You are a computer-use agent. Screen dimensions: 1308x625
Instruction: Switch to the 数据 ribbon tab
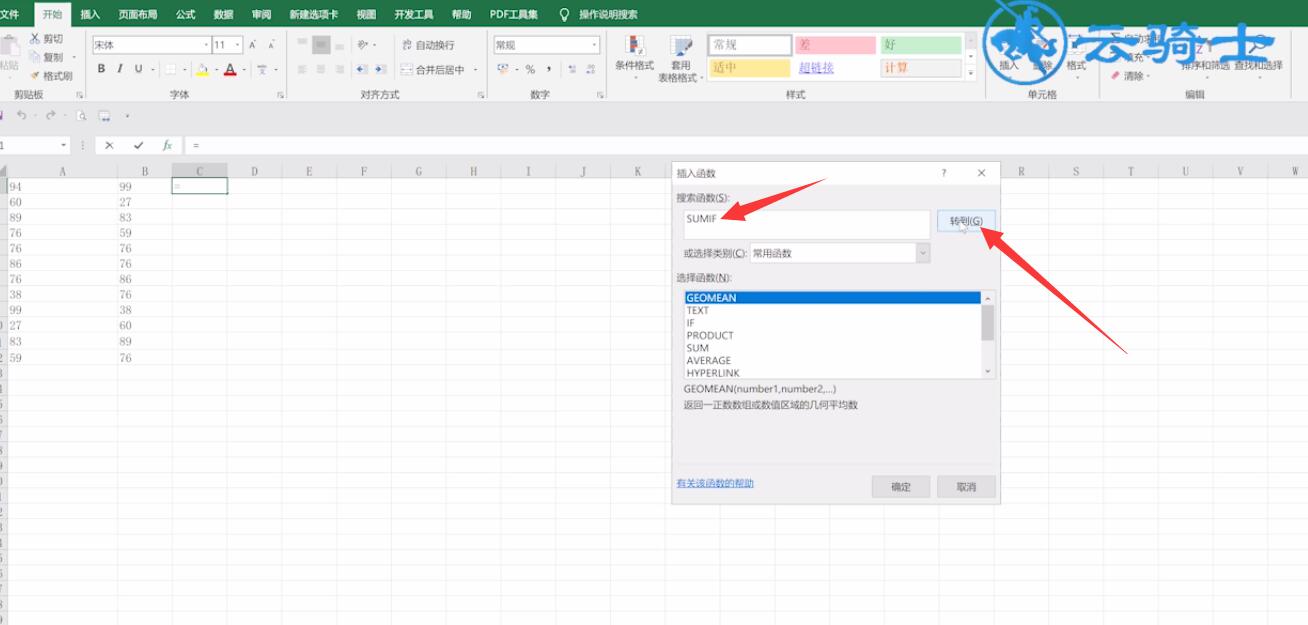[x=223, y=14]
